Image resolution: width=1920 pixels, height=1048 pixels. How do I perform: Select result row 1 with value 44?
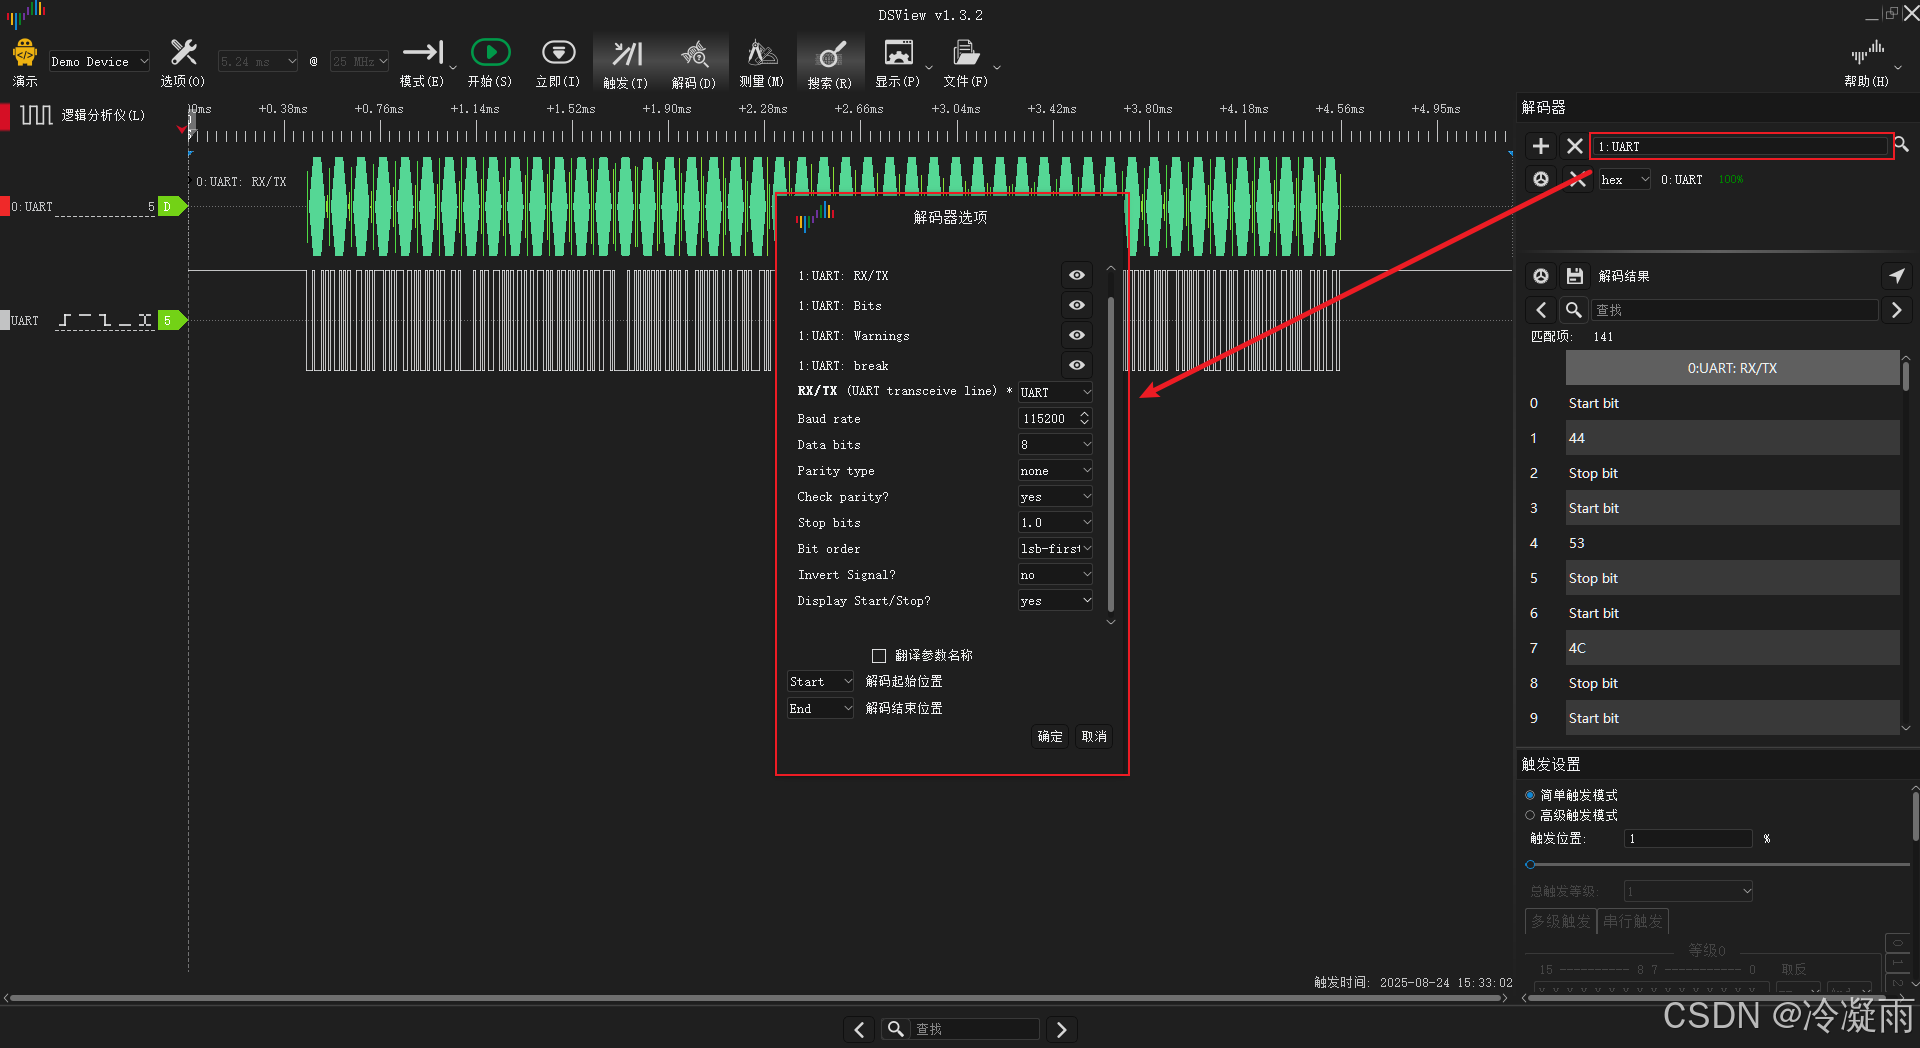(1732, 438)
